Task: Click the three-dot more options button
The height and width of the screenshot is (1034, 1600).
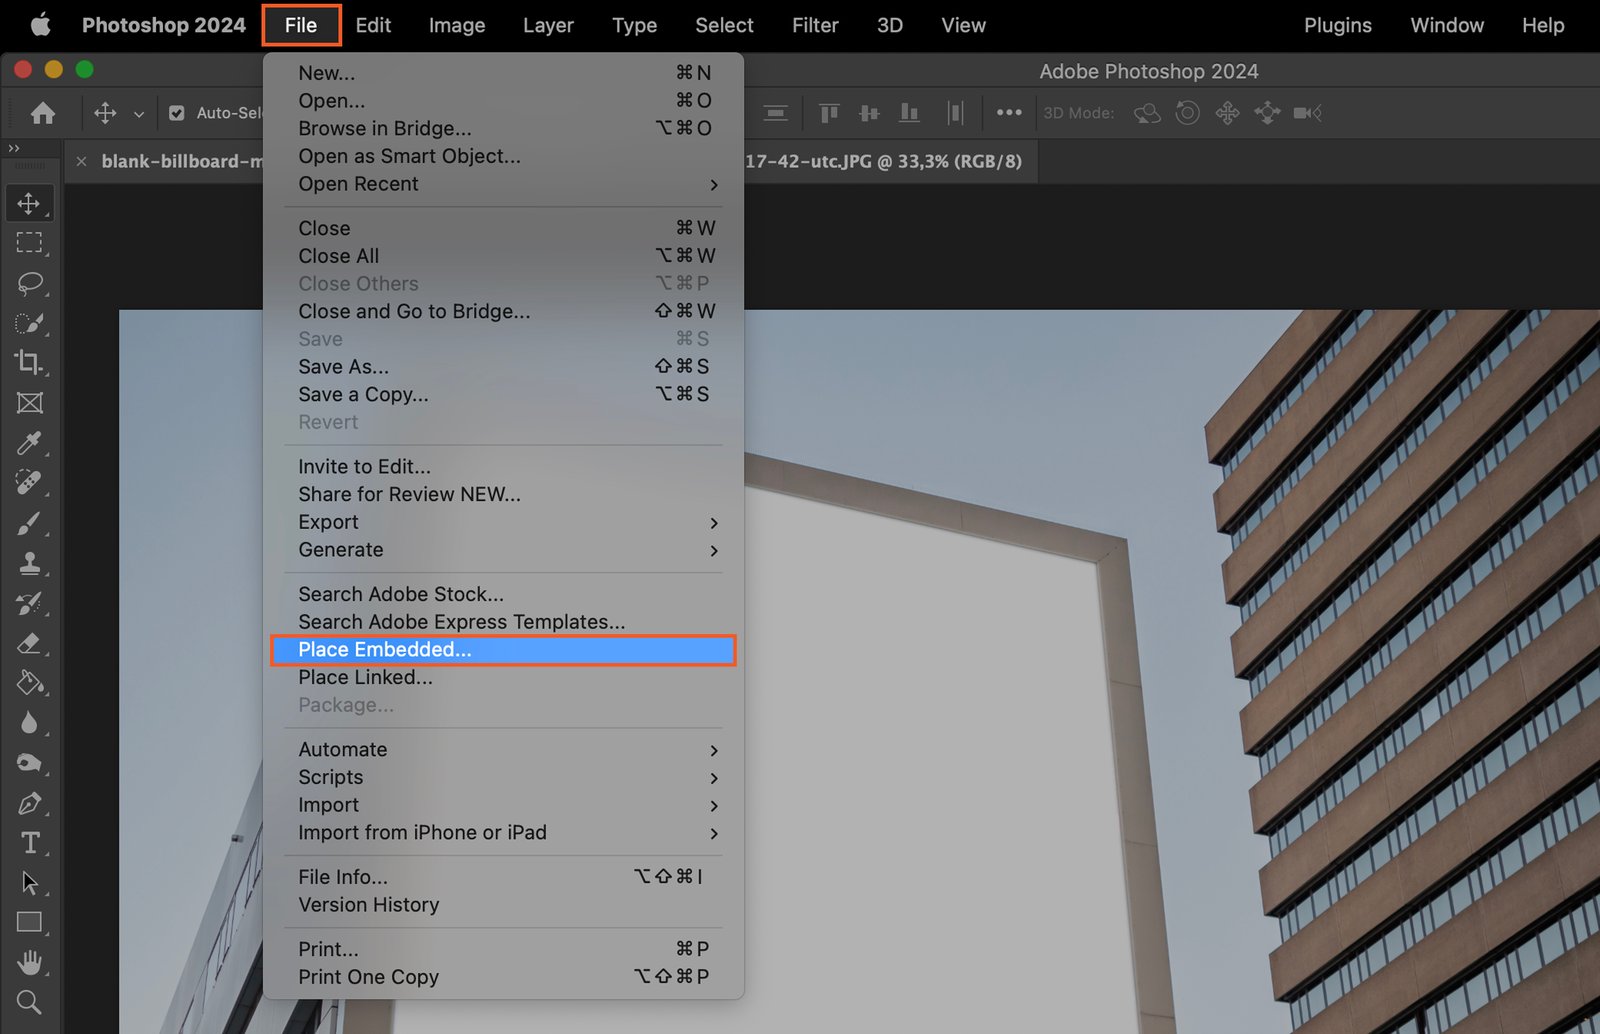Action: (1009, 113)
